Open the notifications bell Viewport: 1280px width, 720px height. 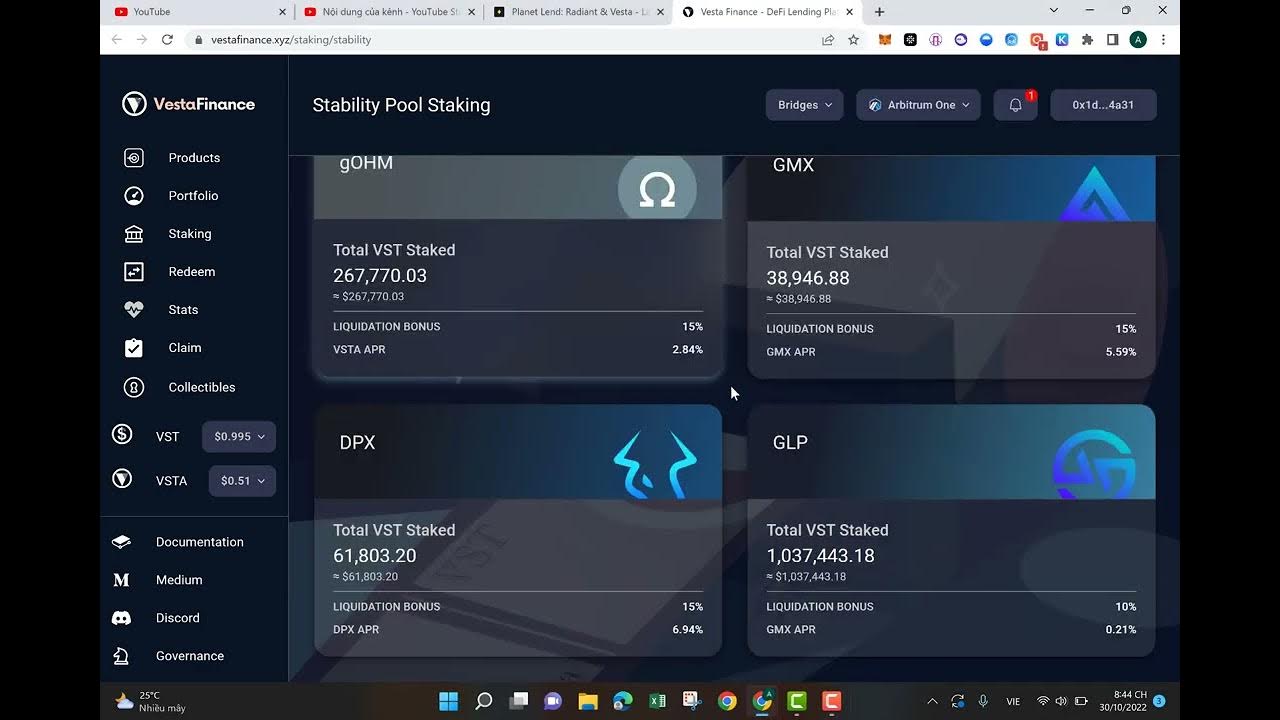click(x=1015, y=105)
